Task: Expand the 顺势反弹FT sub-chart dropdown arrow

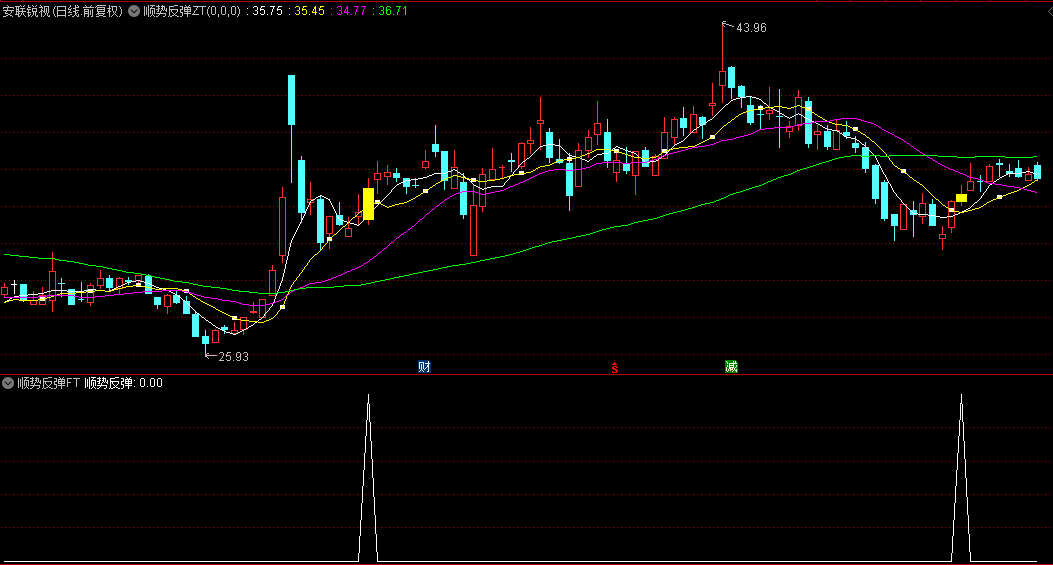Action: coord(8,383)
